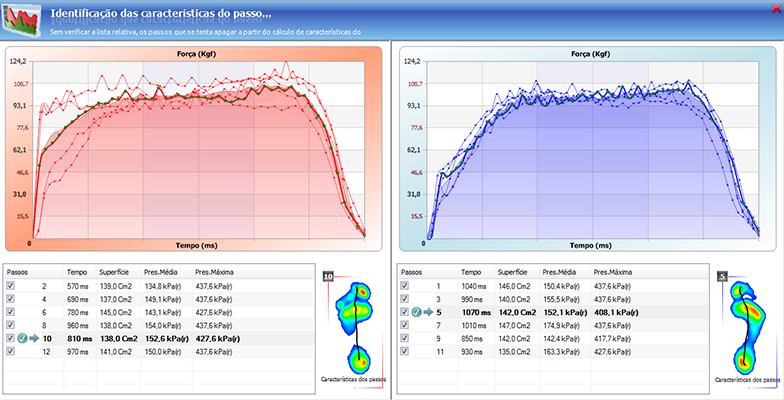Select step 9 row with 850 ms
The width and height of the screenshot is (784, 400).
pos(500,339)
